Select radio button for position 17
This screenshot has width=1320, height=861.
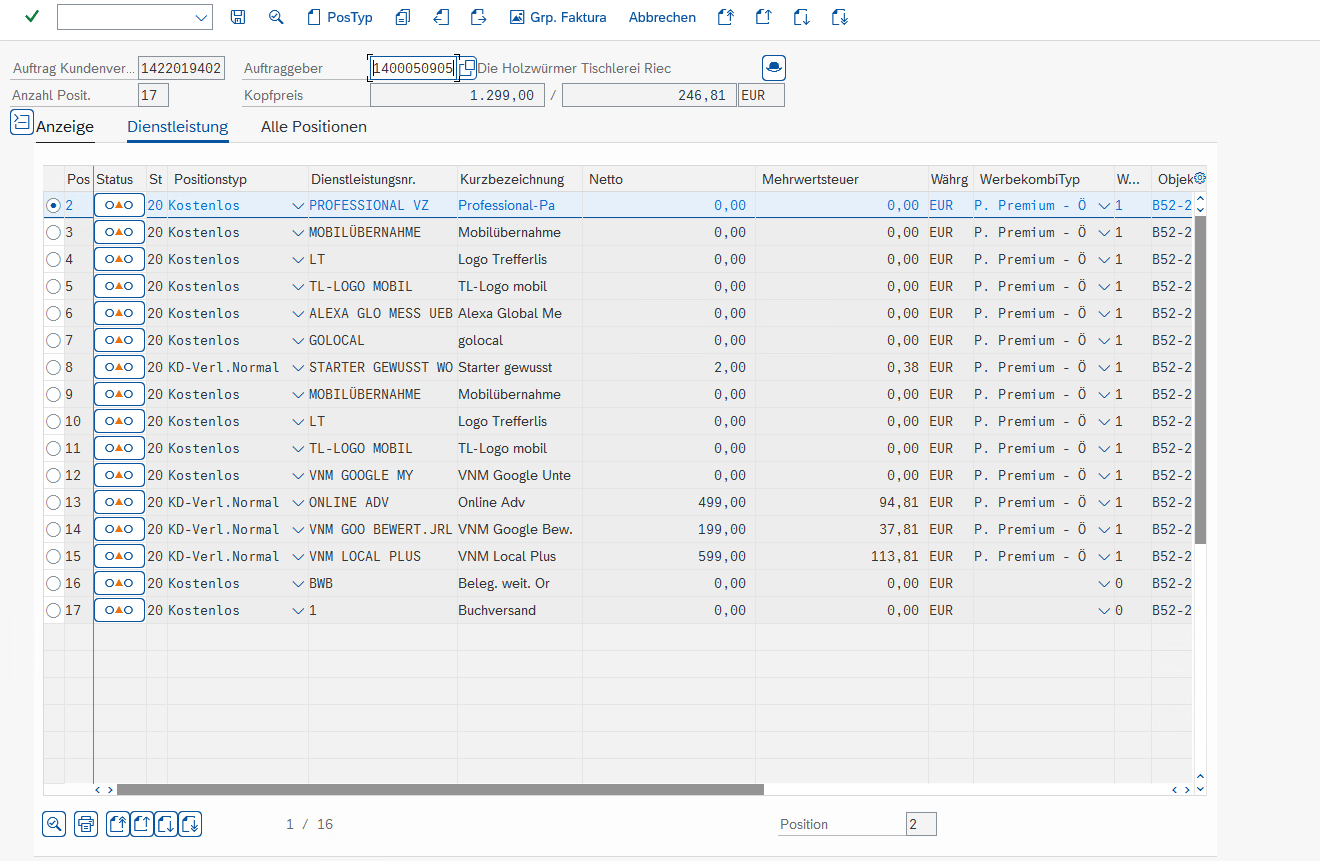coord(53,610)
